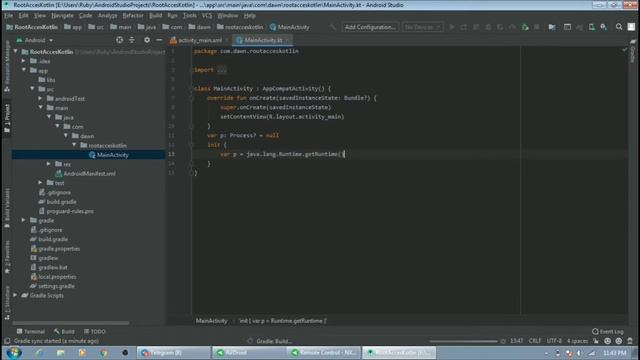Open the Resource Manager side tab
The width and height of the screenshot is (640, 360).
point(7,66)
